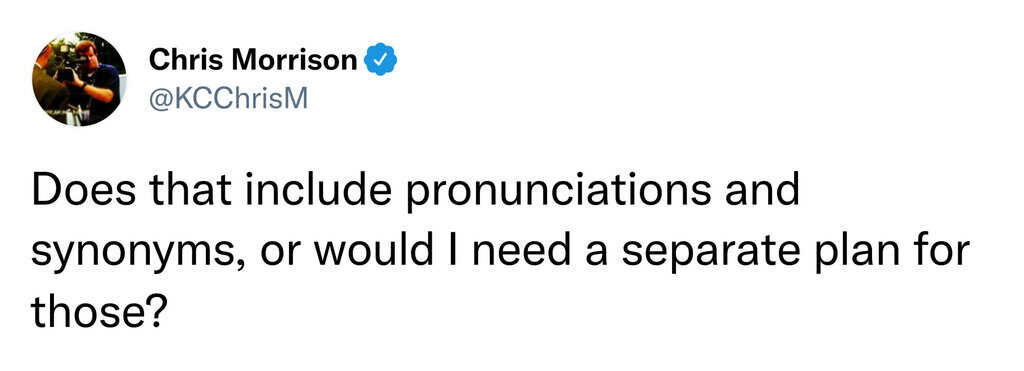1024x371 pixels.
Task: Click the word "would" in the tweet
Action: coord(376,251)
